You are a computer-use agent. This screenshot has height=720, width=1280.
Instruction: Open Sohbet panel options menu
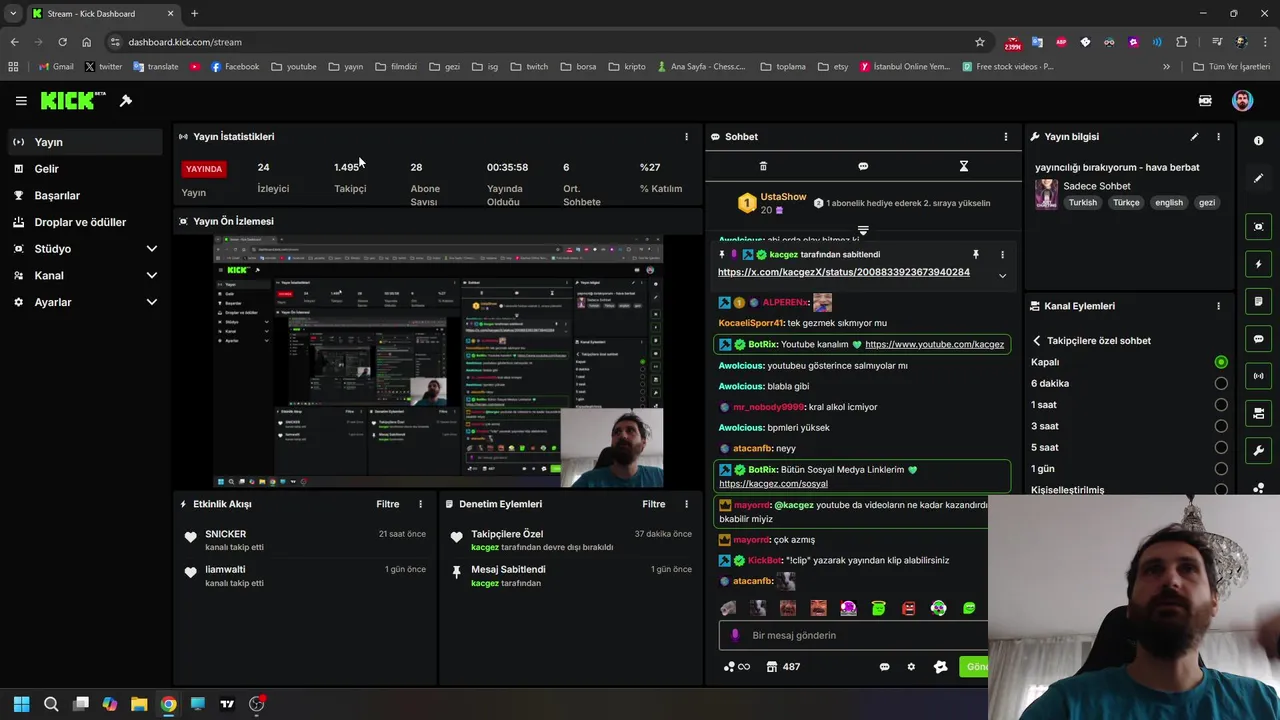1006,137
